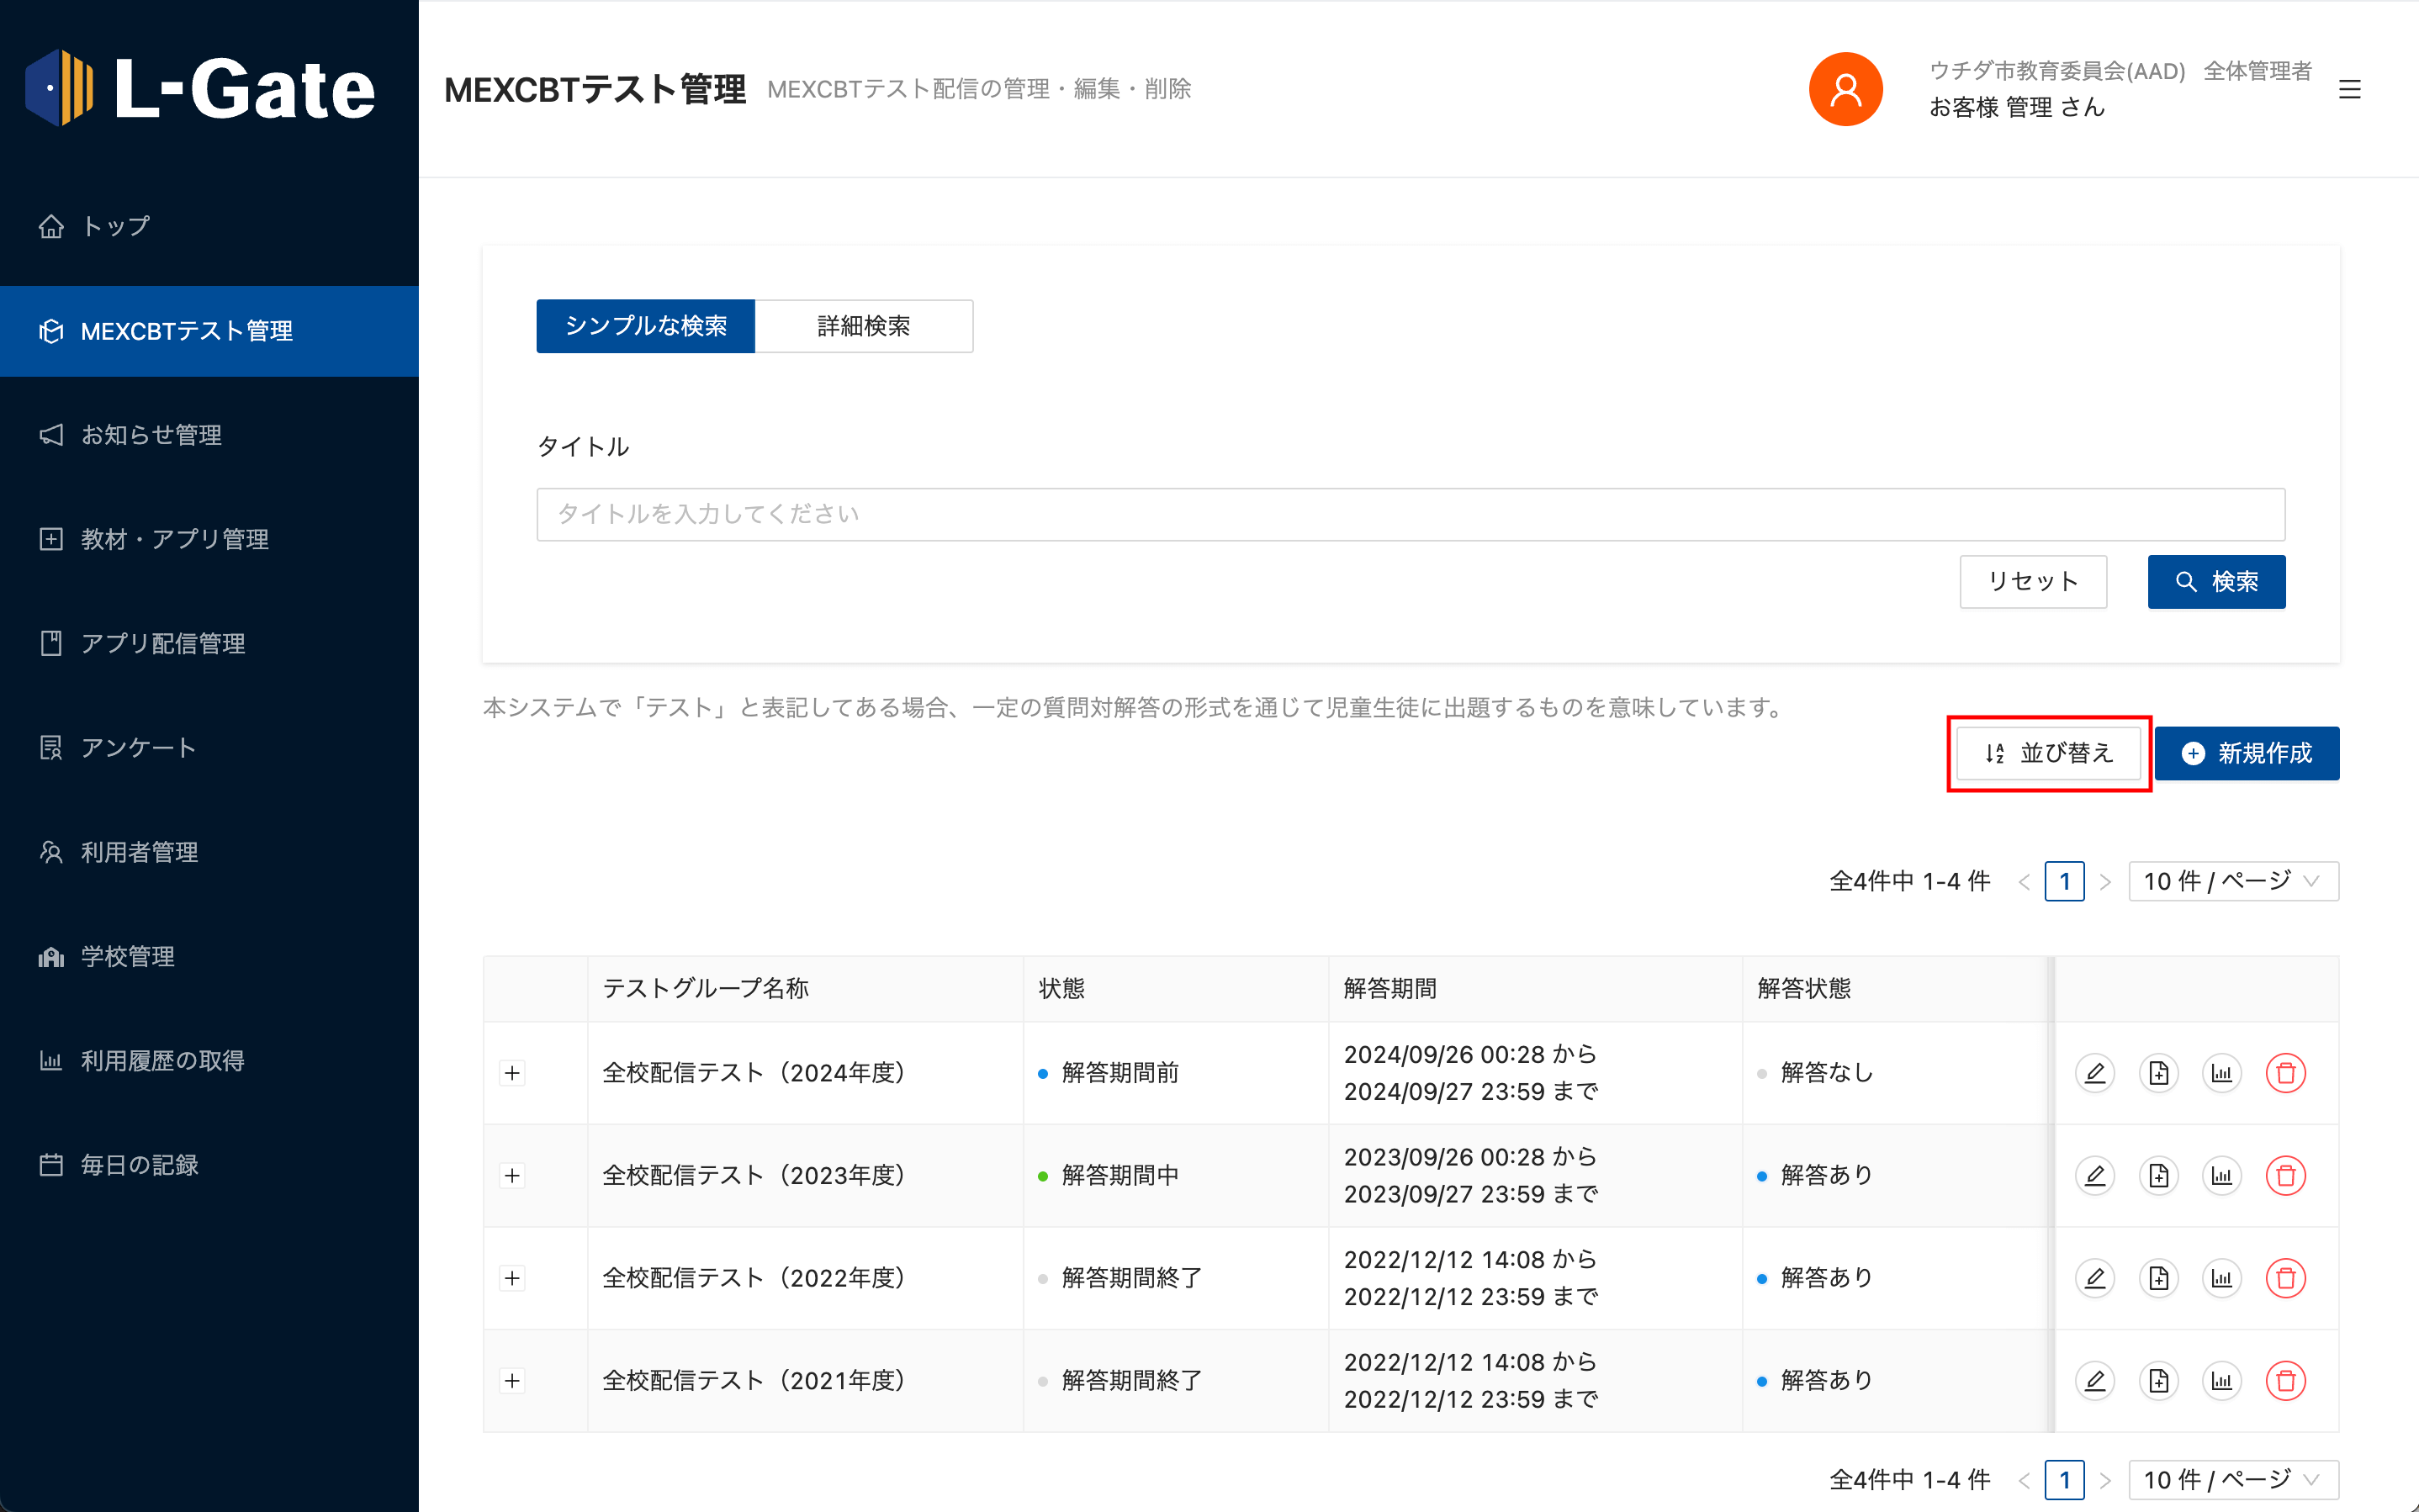
Task: Open お知らせ管理 in sidebar
Action: pyautogui.click(x=209, y=435)
